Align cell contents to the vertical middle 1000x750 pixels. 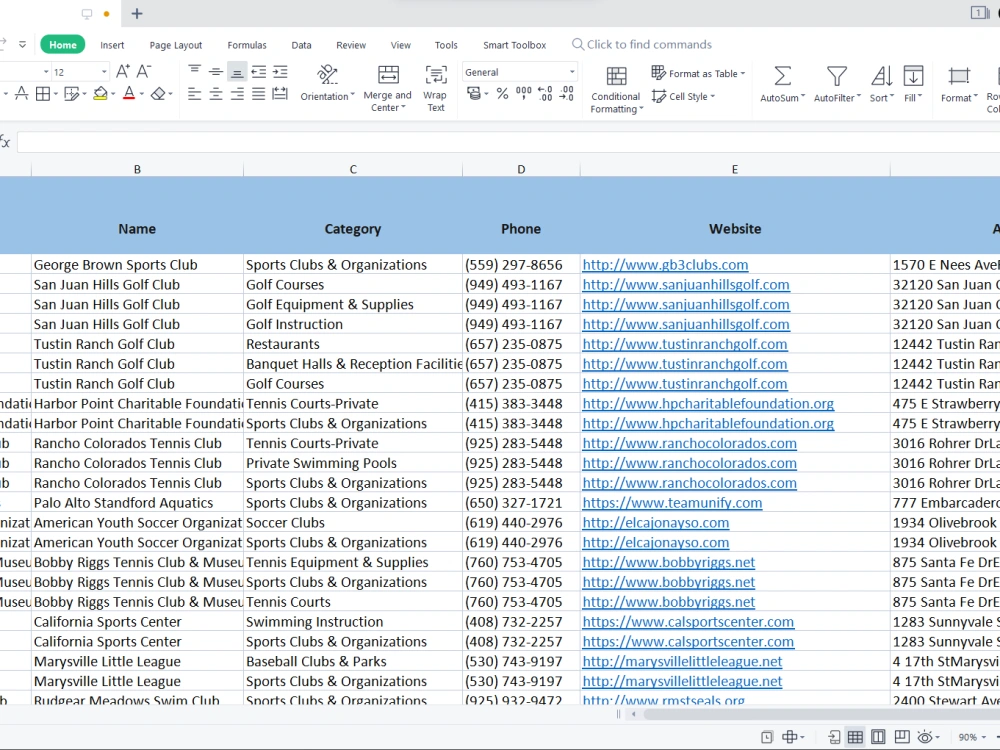coord(216,71)
